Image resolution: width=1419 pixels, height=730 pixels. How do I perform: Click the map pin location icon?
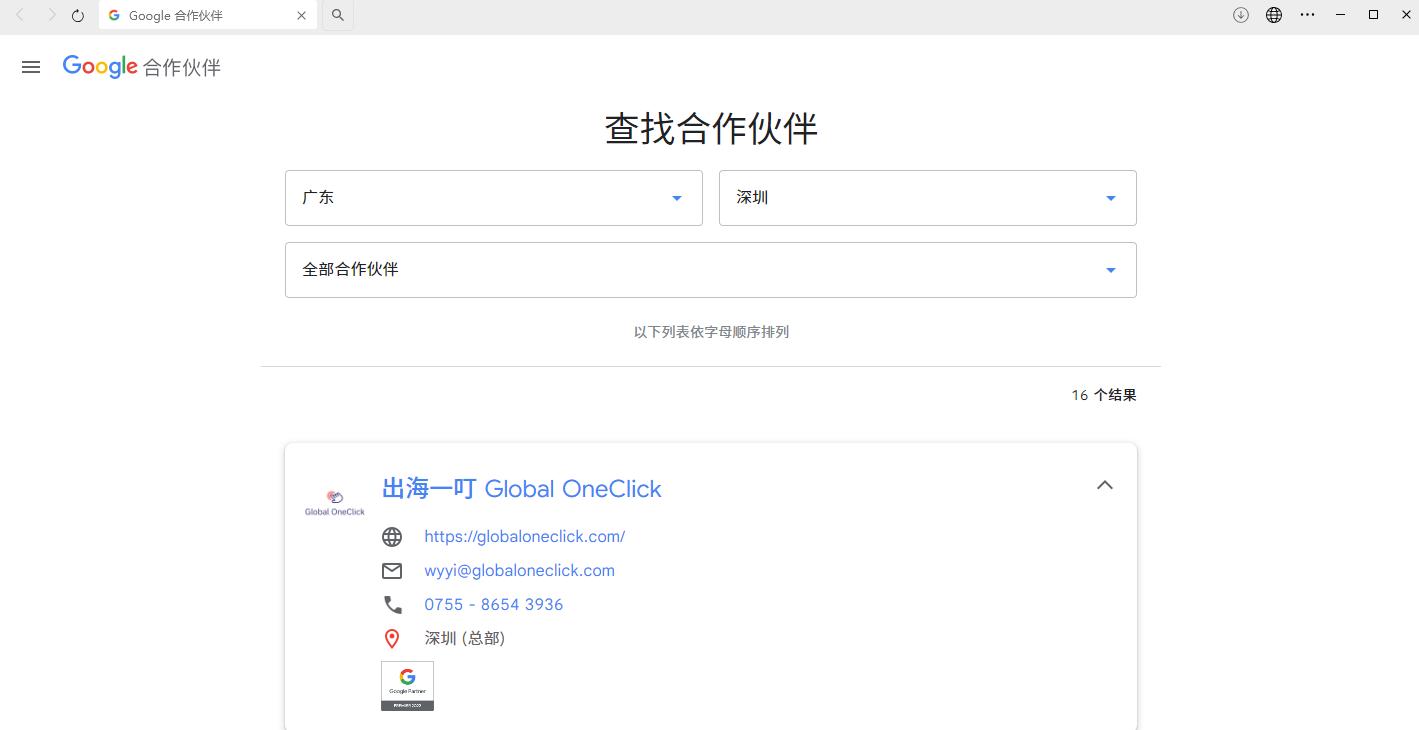point(392,639)
